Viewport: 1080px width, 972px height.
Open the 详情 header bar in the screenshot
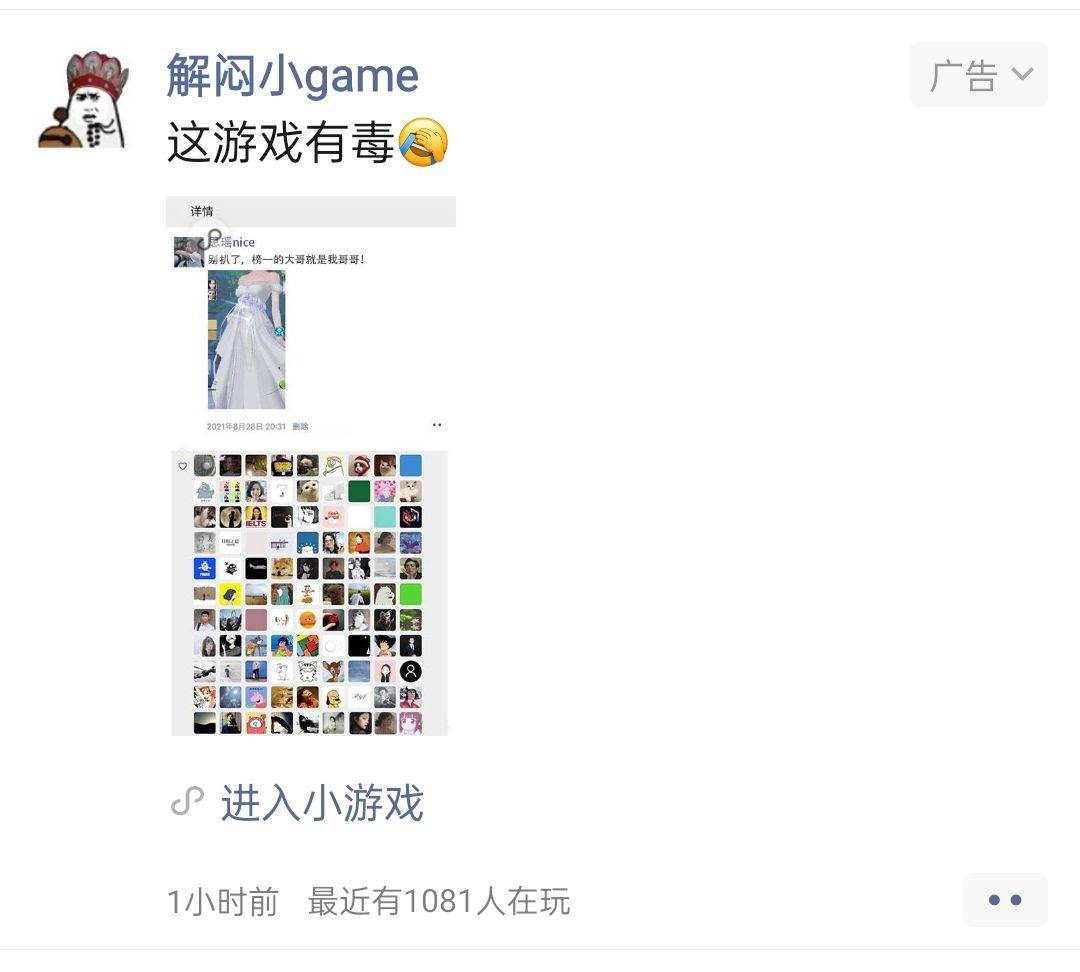pyautogui.click(x=311, y=211)
